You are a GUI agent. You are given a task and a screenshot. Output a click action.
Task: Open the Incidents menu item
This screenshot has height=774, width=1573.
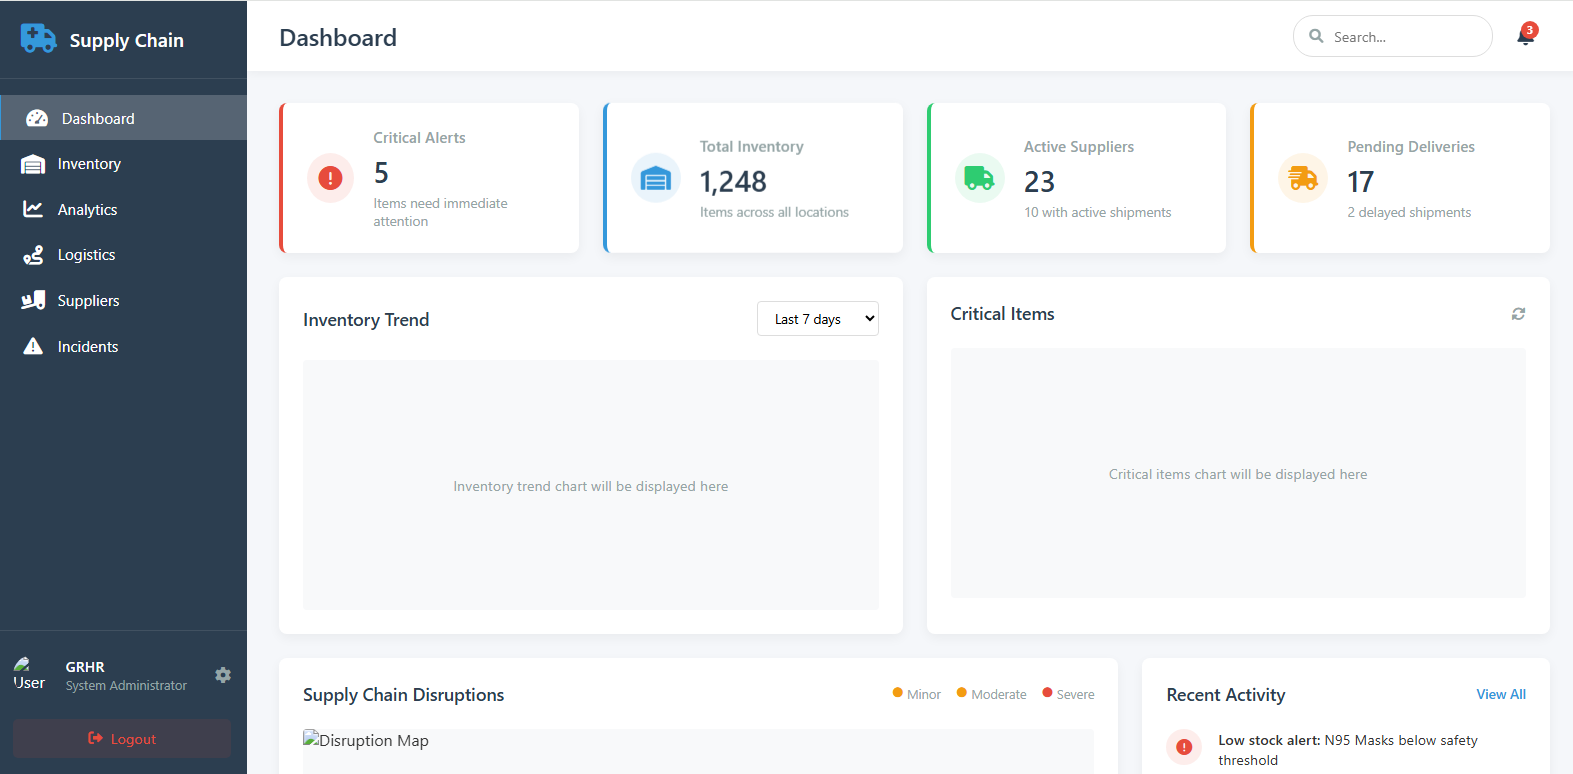pos(124,346)
